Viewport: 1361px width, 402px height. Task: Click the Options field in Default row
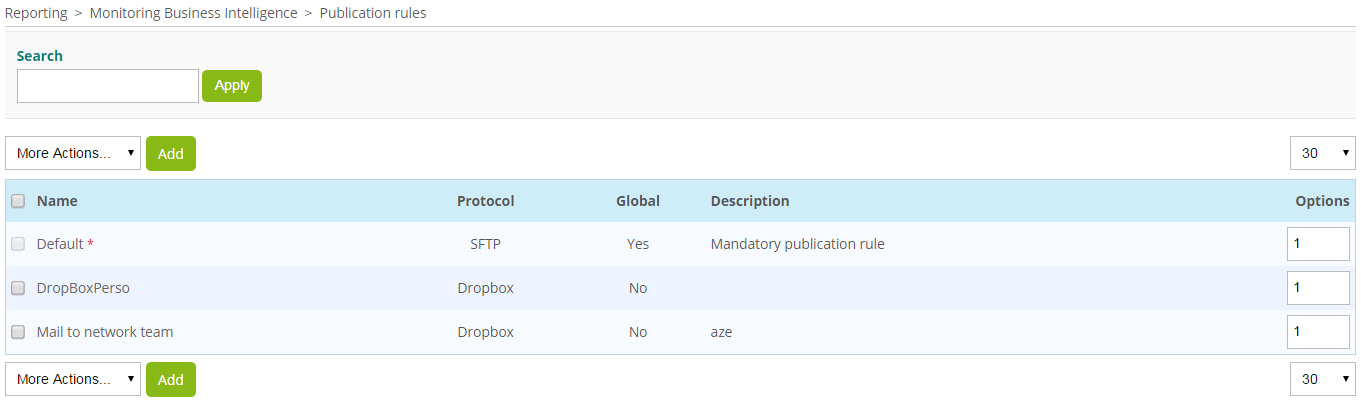(1317, 244)
